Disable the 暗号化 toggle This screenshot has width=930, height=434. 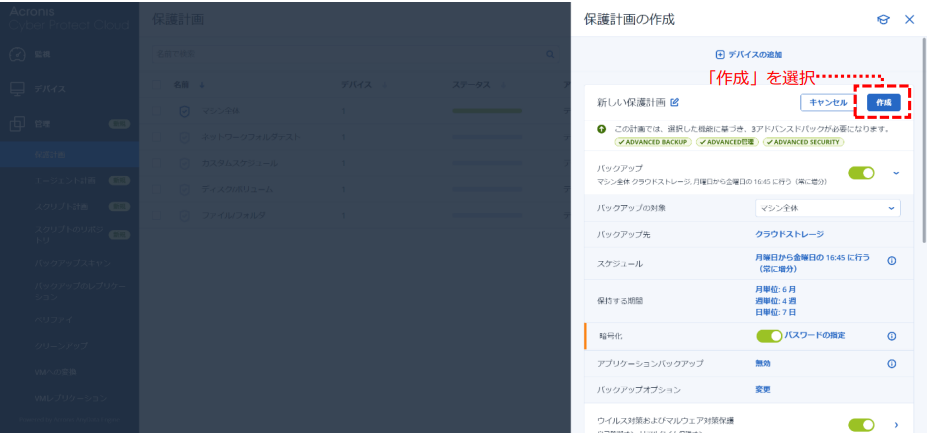click(x=769, y=336)
